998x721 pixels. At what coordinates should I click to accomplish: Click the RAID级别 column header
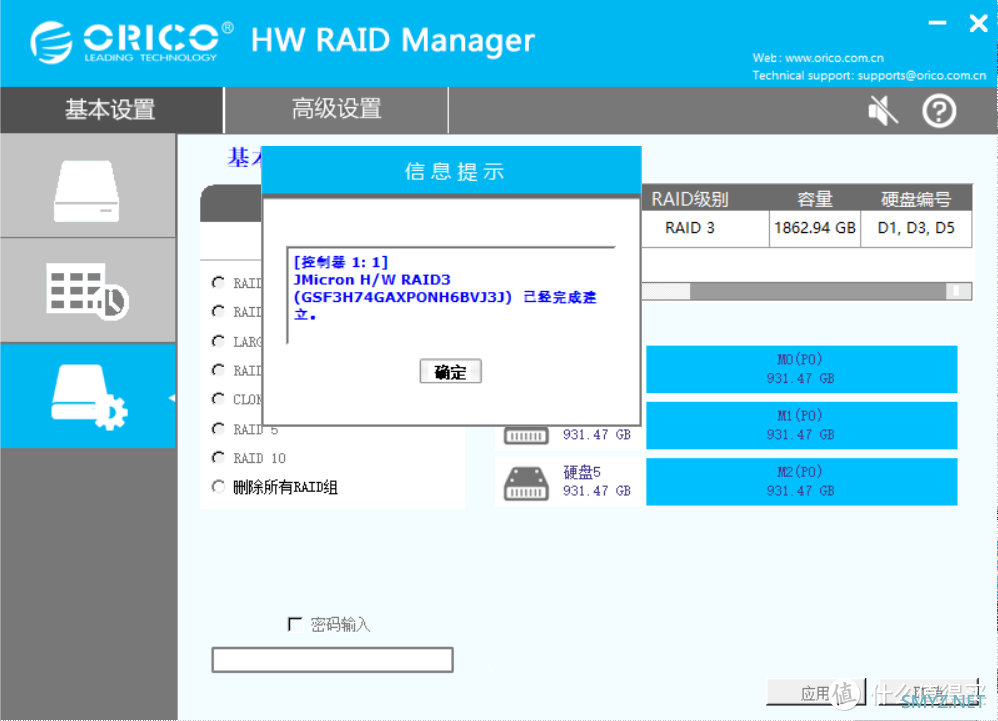click(690, 199)
